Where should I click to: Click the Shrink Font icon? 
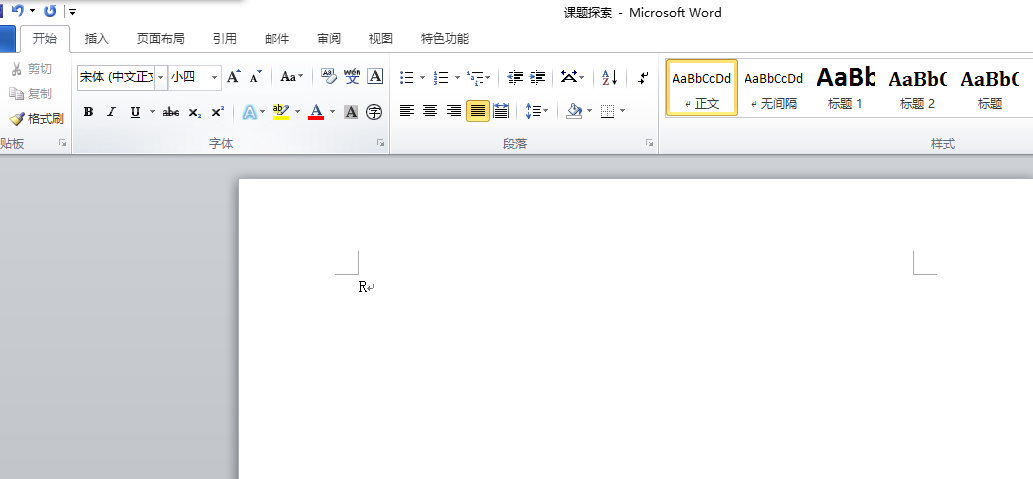[x=256, y=77]
